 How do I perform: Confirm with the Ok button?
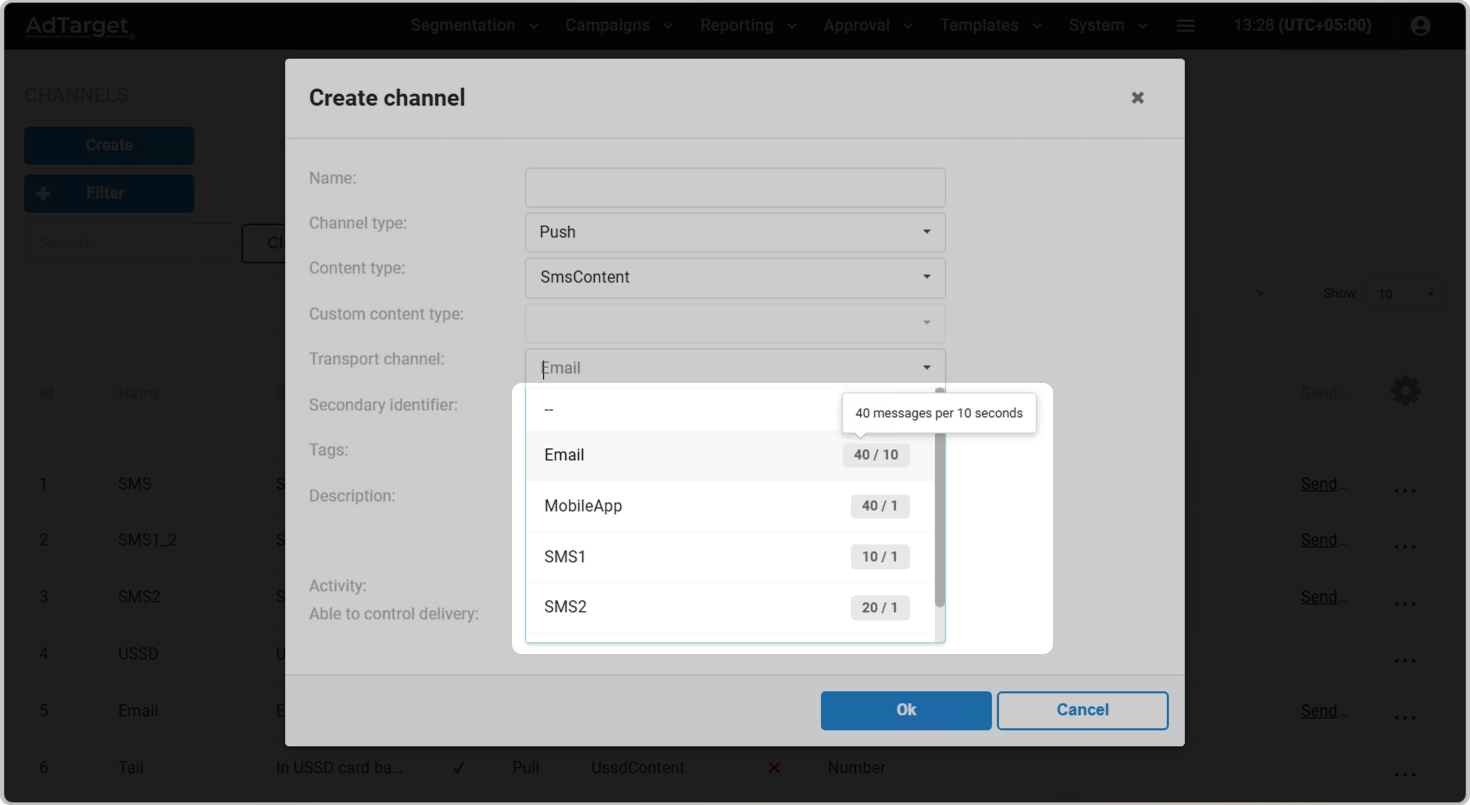click(x=906, y=710)
